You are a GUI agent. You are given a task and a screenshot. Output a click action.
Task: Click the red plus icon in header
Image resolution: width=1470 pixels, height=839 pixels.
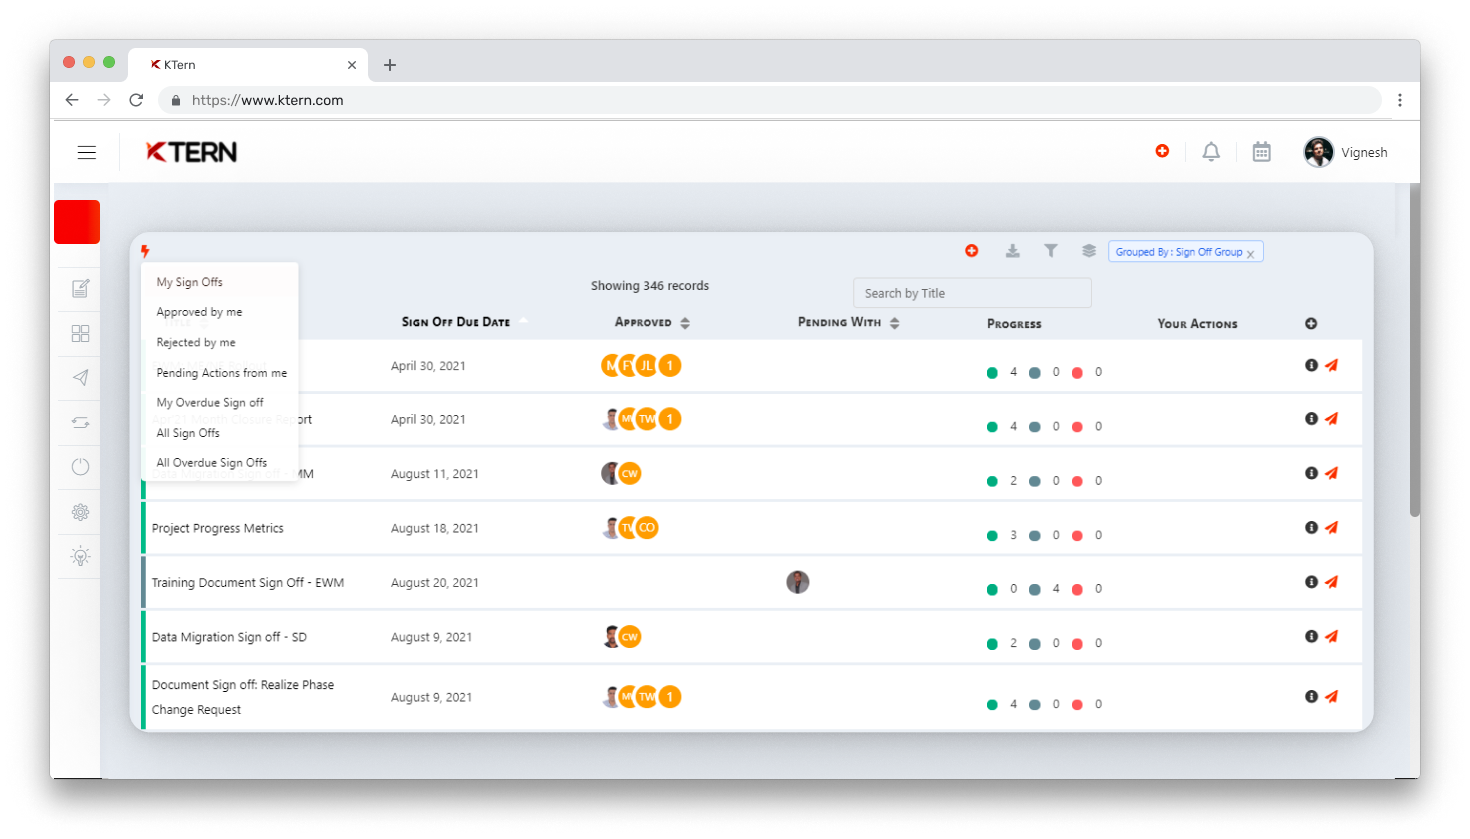pyautogui.click(x=1162, y=151)
